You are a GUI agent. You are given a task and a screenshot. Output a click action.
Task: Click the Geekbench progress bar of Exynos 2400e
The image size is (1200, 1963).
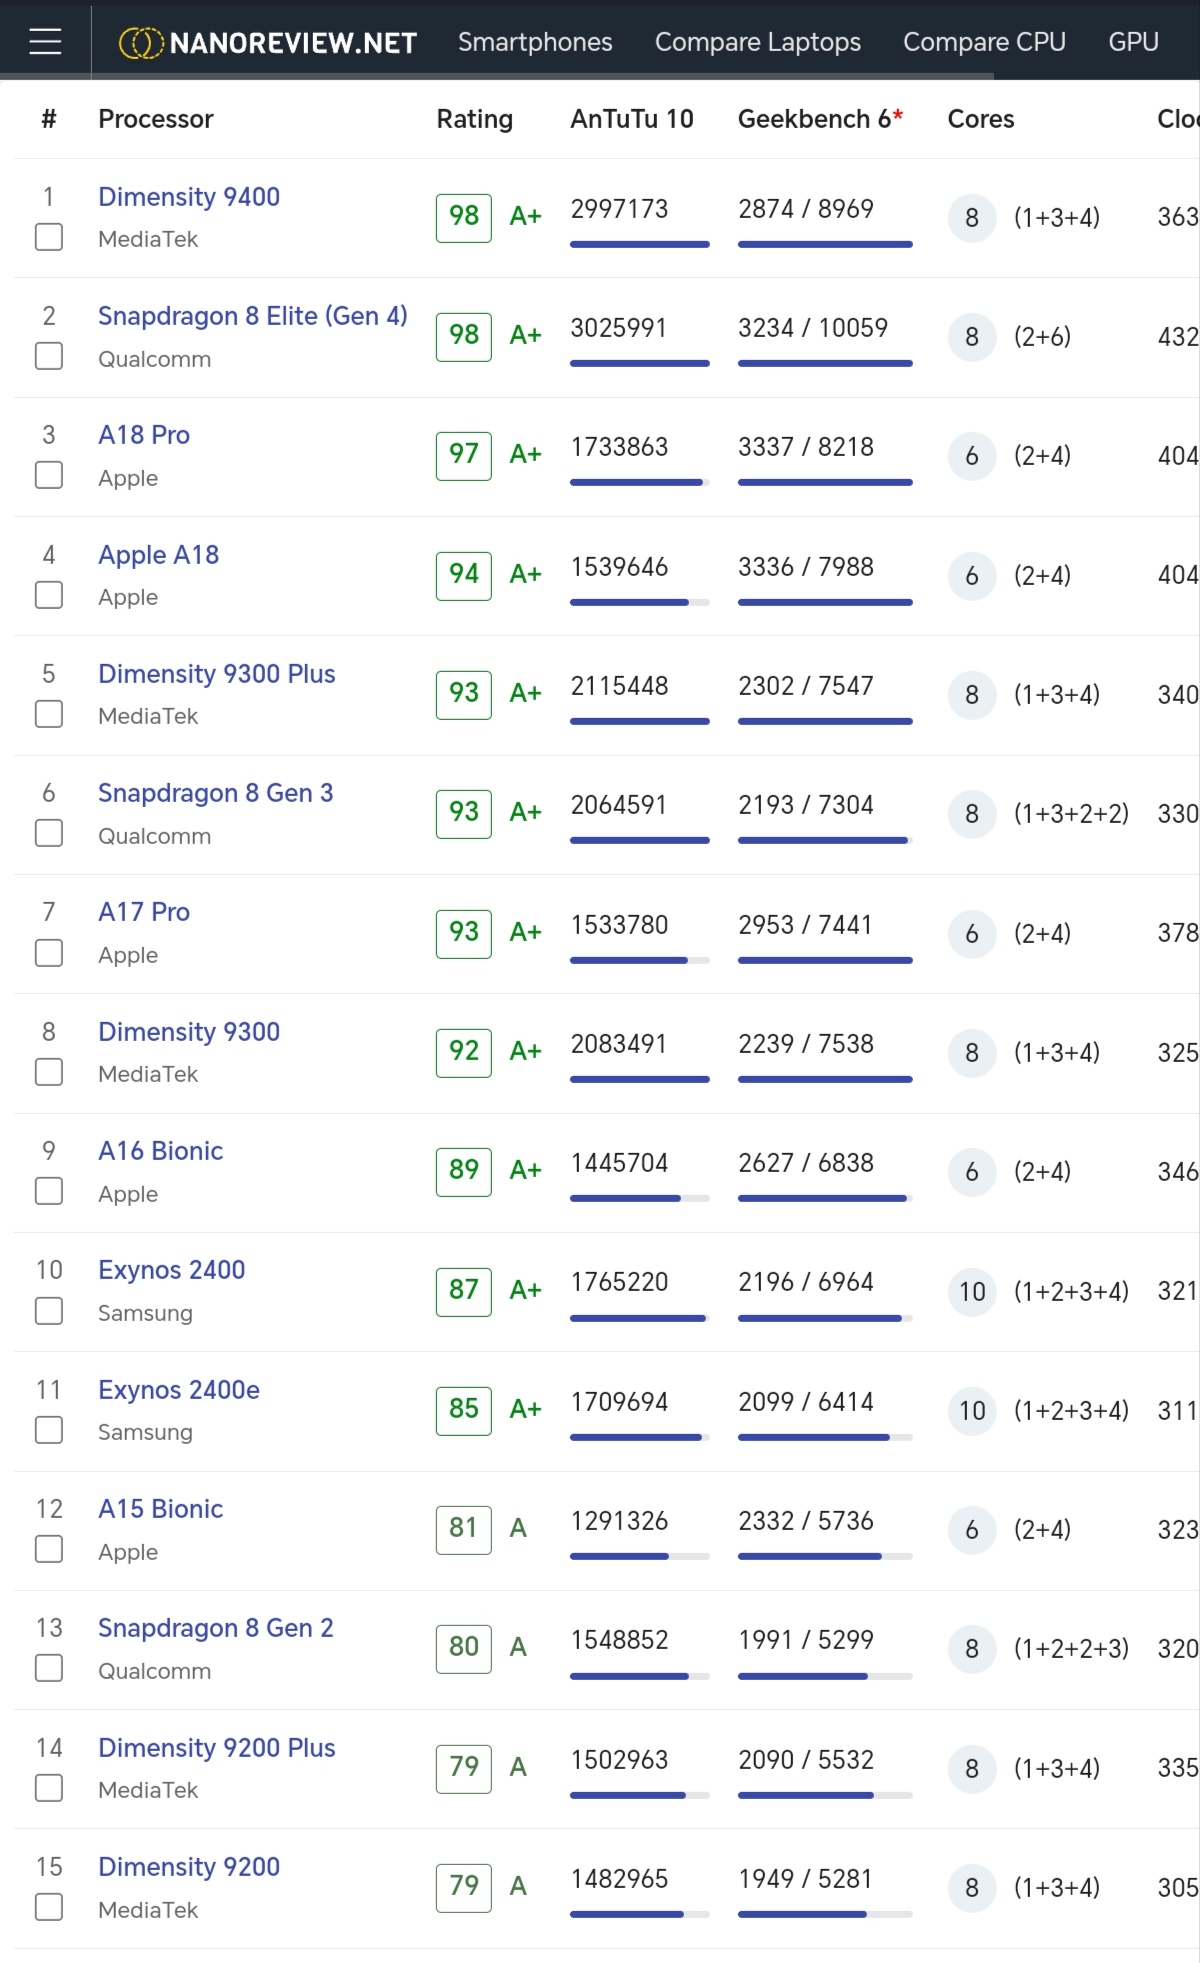(825, 1437)
